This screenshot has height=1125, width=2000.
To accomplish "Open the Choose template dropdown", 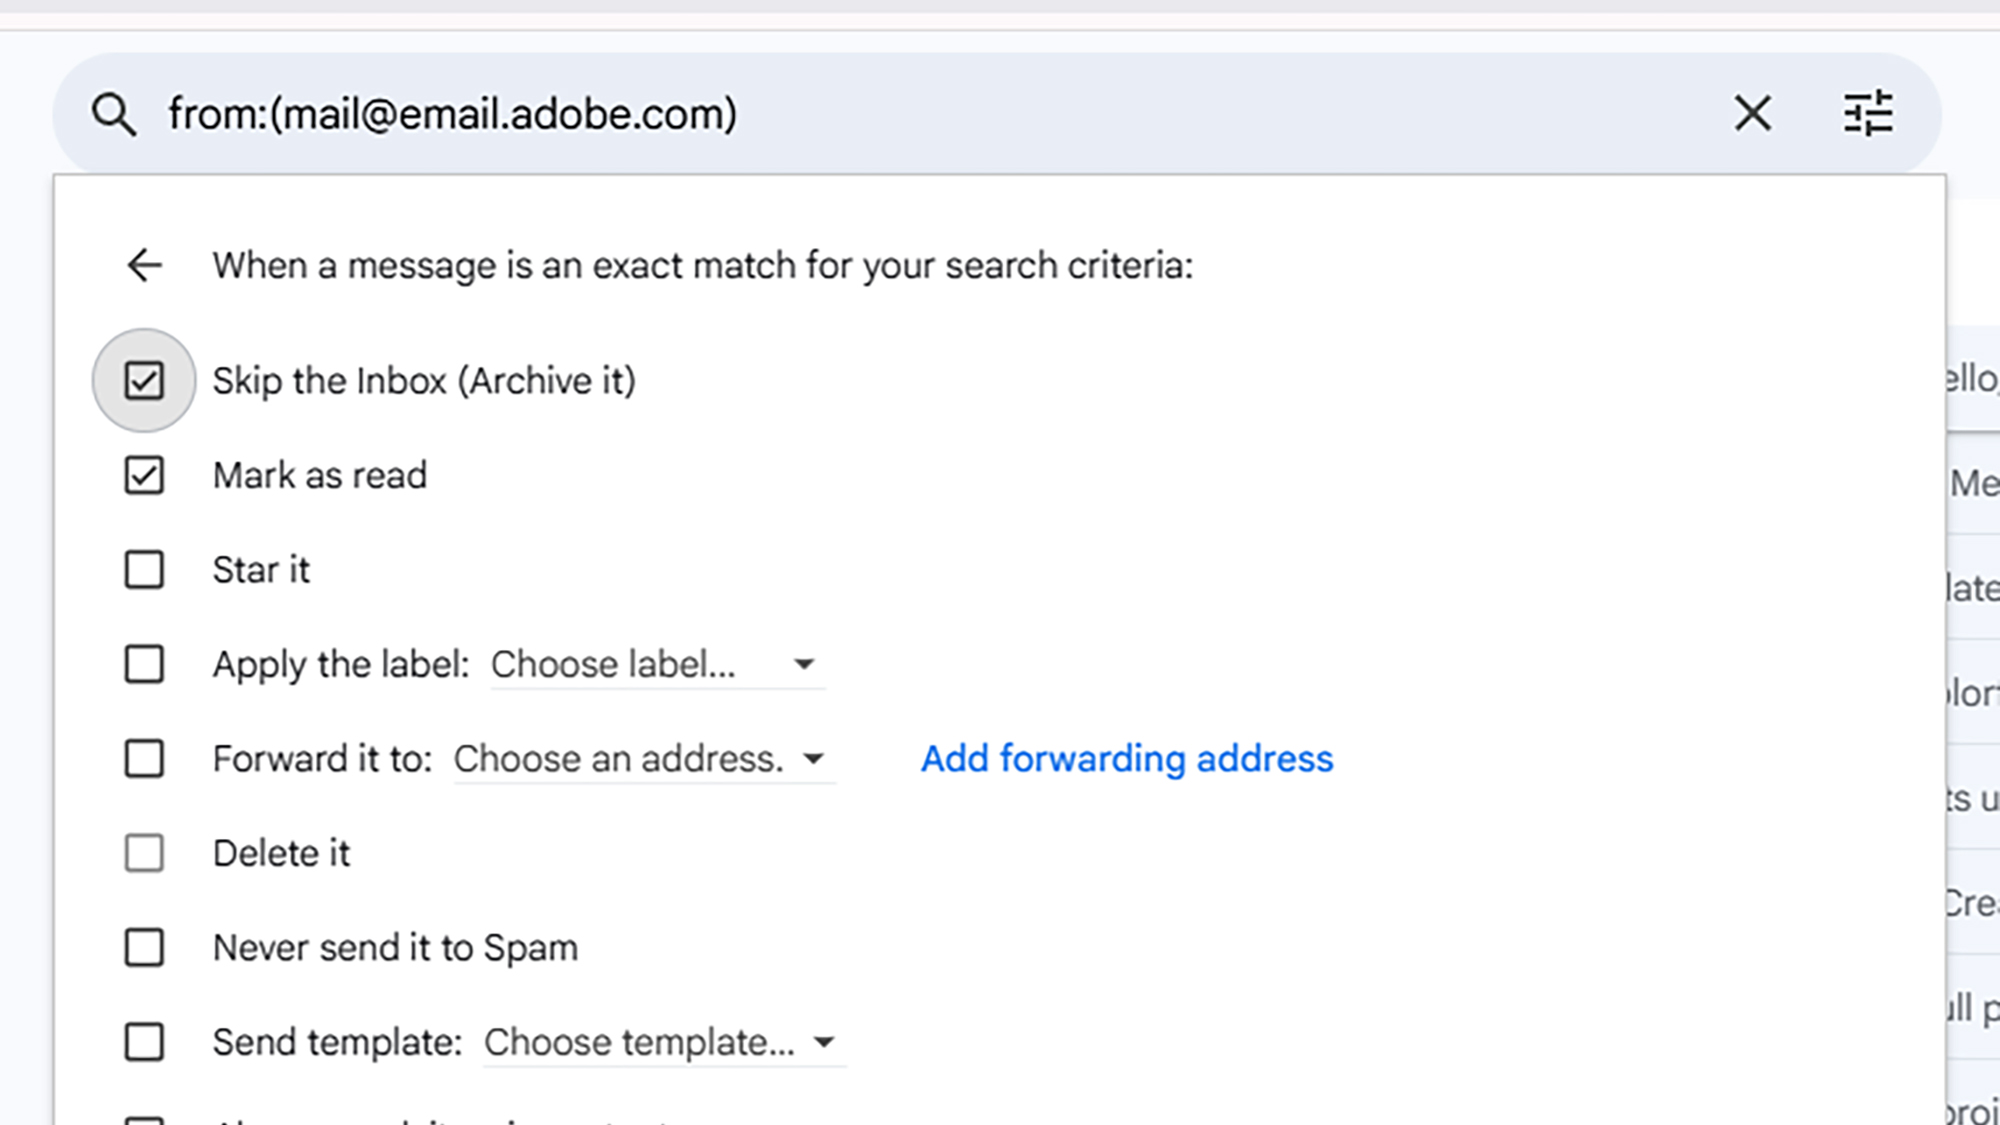I will (x=660, y=1042).
